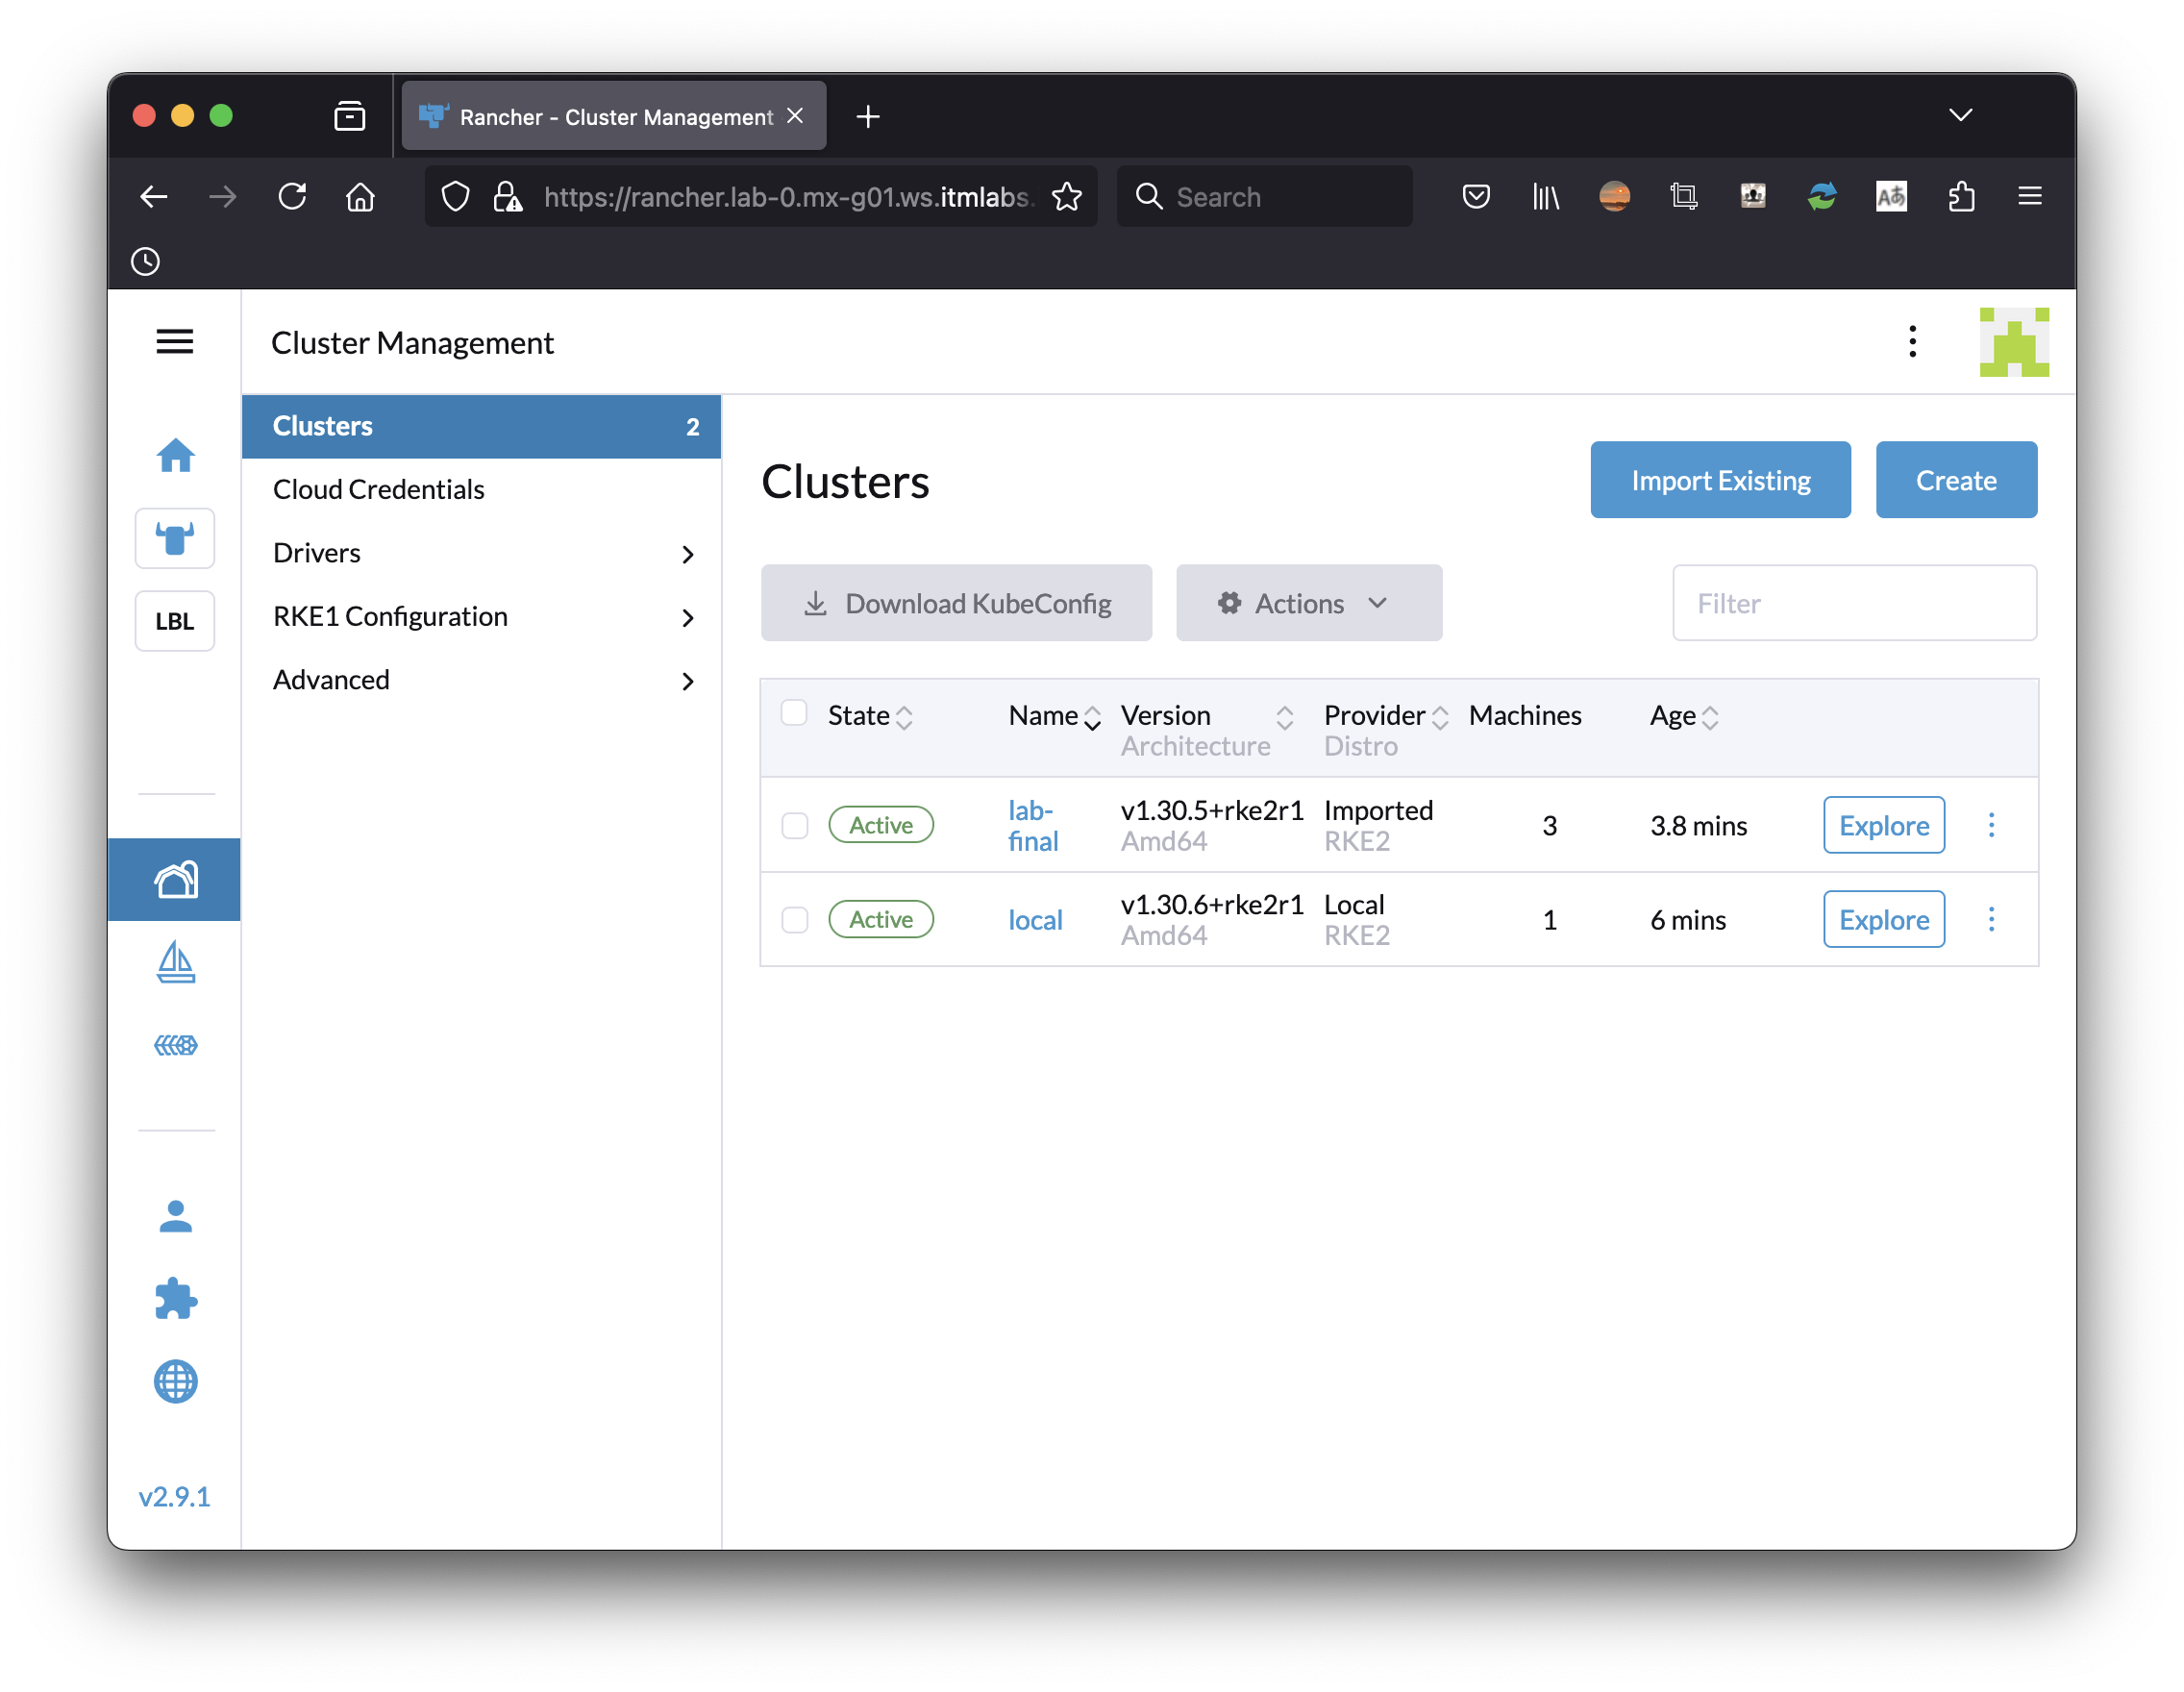Open the Actions dropdown
Viewport: 2184px width, 1692px height.
click(x=1309, y=603)
